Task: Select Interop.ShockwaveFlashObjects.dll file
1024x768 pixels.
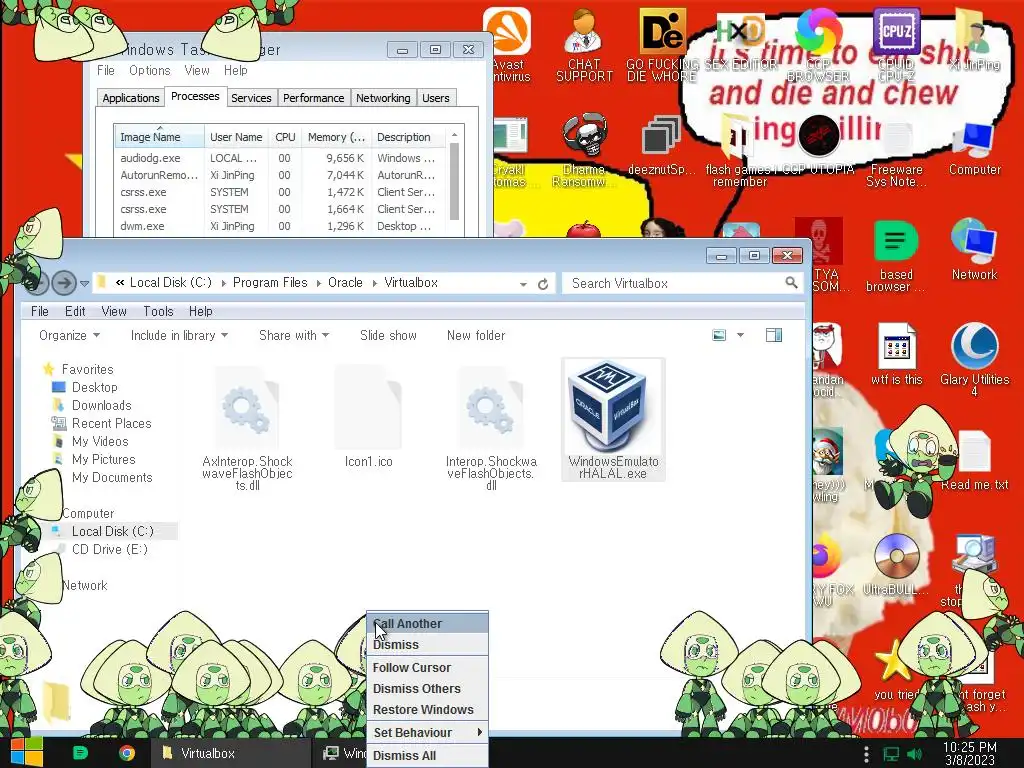Action: (491, 428)
